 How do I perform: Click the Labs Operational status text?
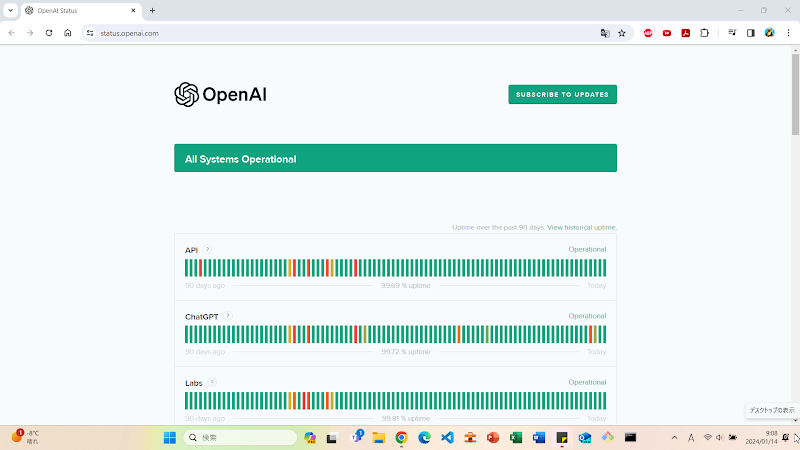[587, 382]
